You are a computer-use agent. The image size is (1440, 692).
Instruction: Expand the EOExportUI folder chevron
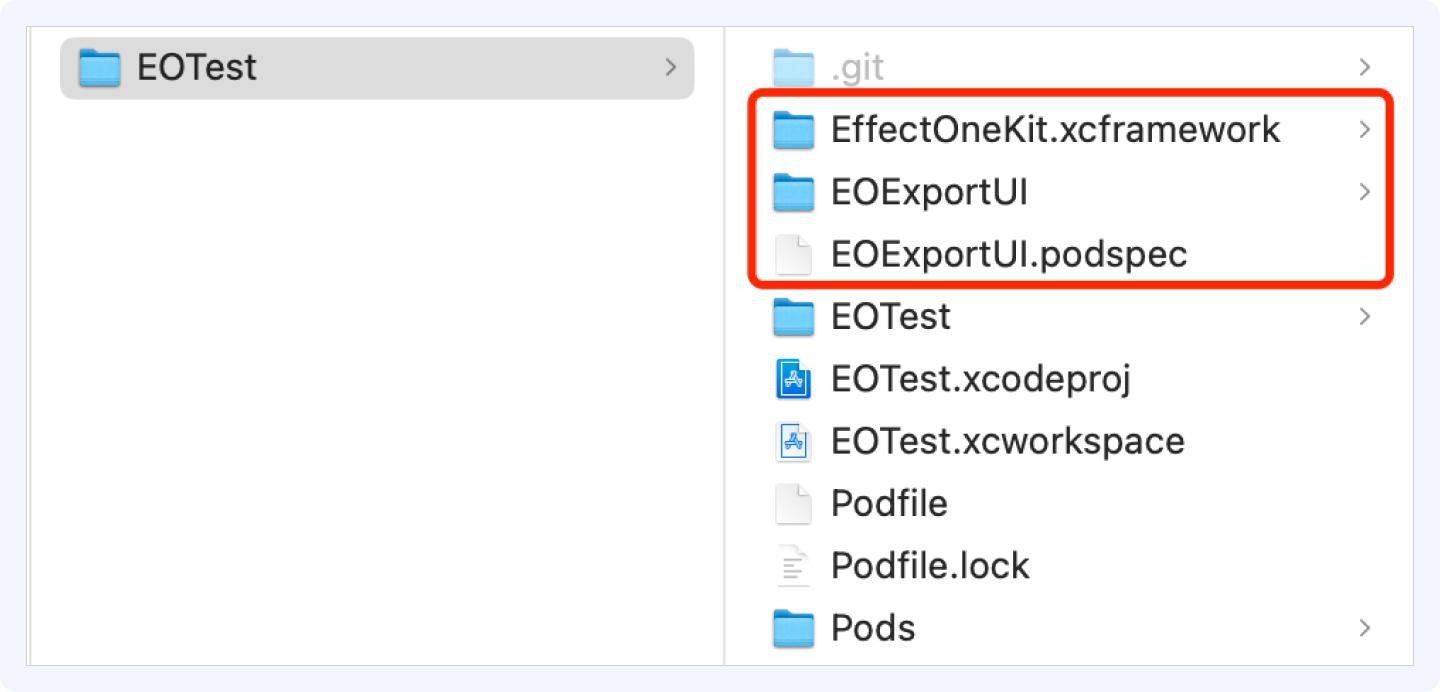[1364, 192]
